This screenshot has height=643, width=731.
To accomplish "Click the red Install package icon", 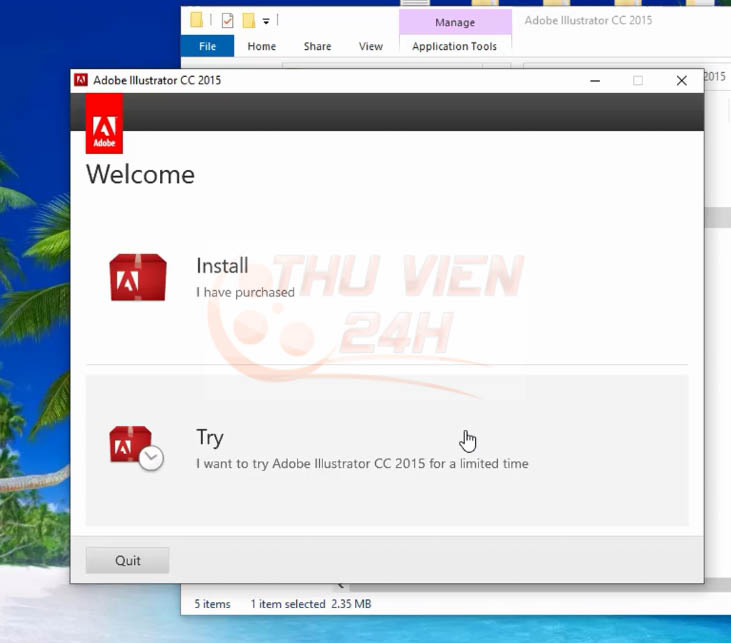I will 138,277.
